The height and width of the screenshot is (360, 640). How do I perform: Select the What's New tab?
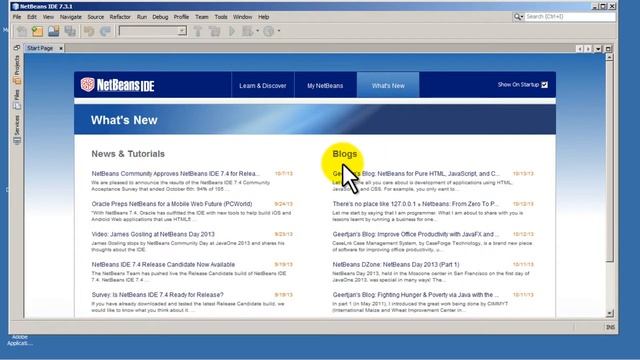point(388,85)
